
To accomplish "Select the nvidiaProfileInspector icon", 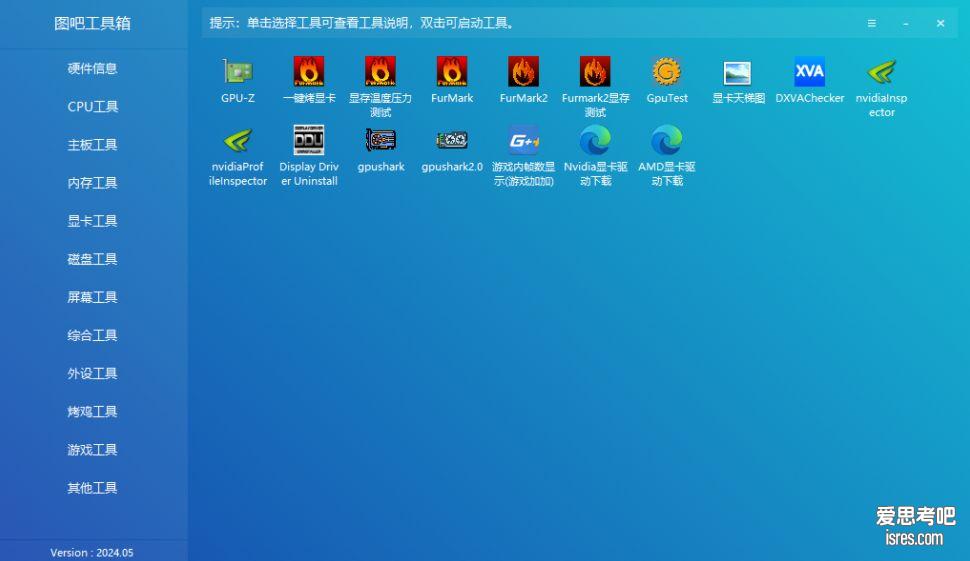I will coord(238,140).
